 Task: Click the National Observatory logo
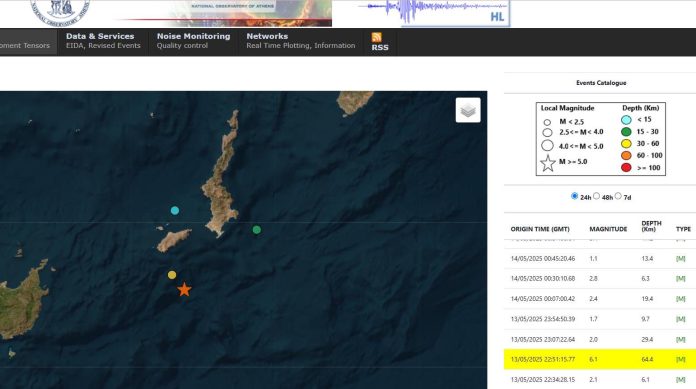(60, 11)
